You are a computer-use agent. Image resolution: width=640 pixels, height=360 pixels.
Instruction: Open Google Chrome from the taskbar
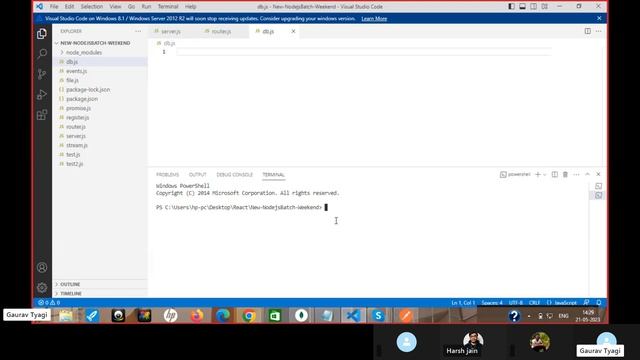click(249, 316)
